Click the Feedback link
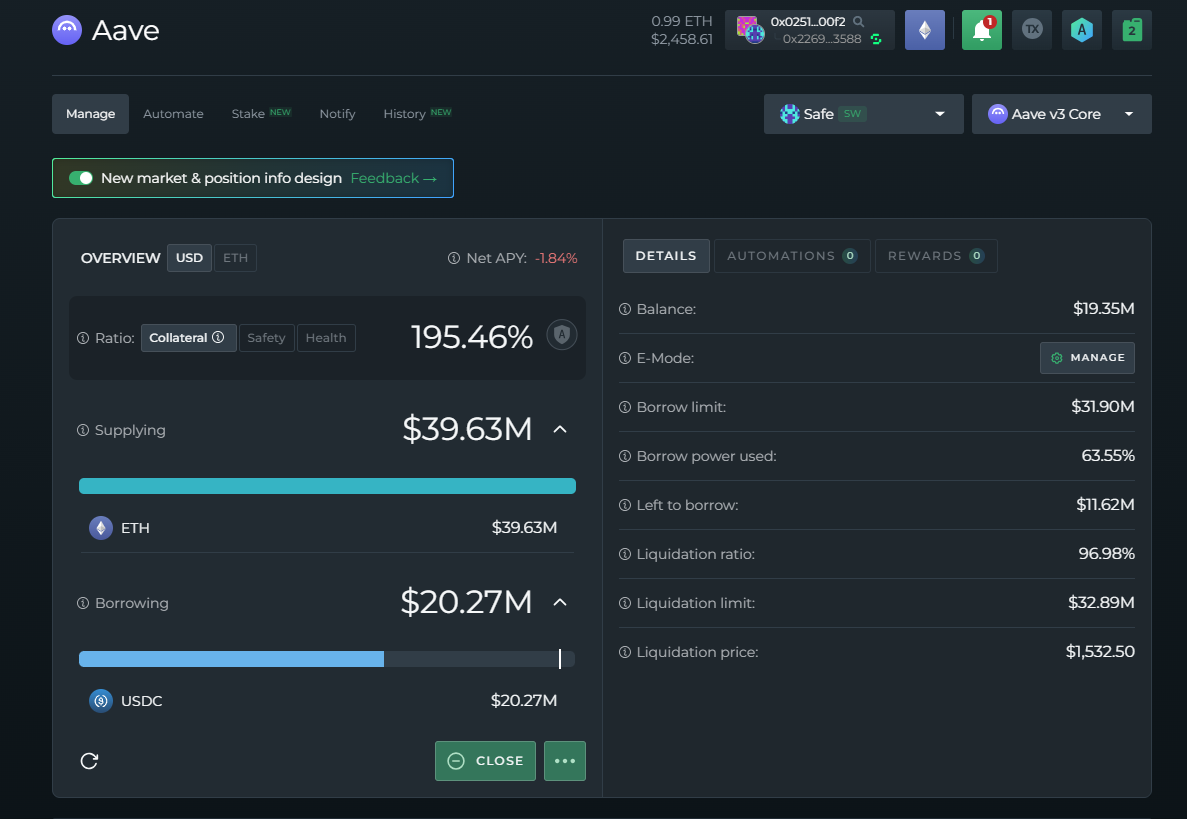The width and height of the screenshot is (1187, 819). (x=394, y=178)
